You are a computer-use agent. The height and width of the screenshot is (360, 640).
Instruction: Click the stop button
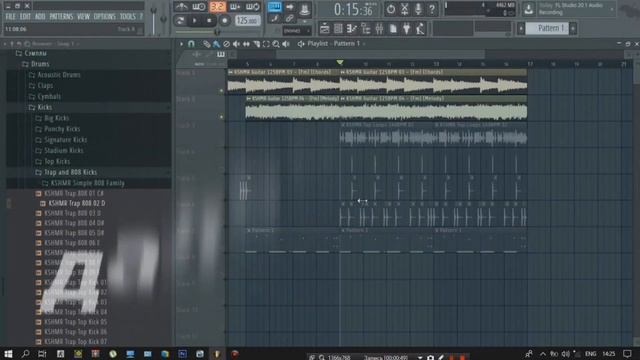click(x=209, y=20)
